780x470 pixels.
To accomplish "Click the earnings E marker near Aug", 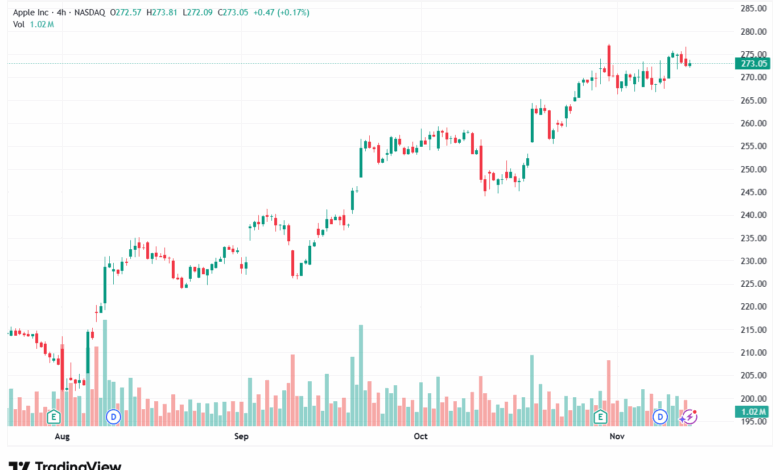I will pyautogui.click(x=54, y=415).
